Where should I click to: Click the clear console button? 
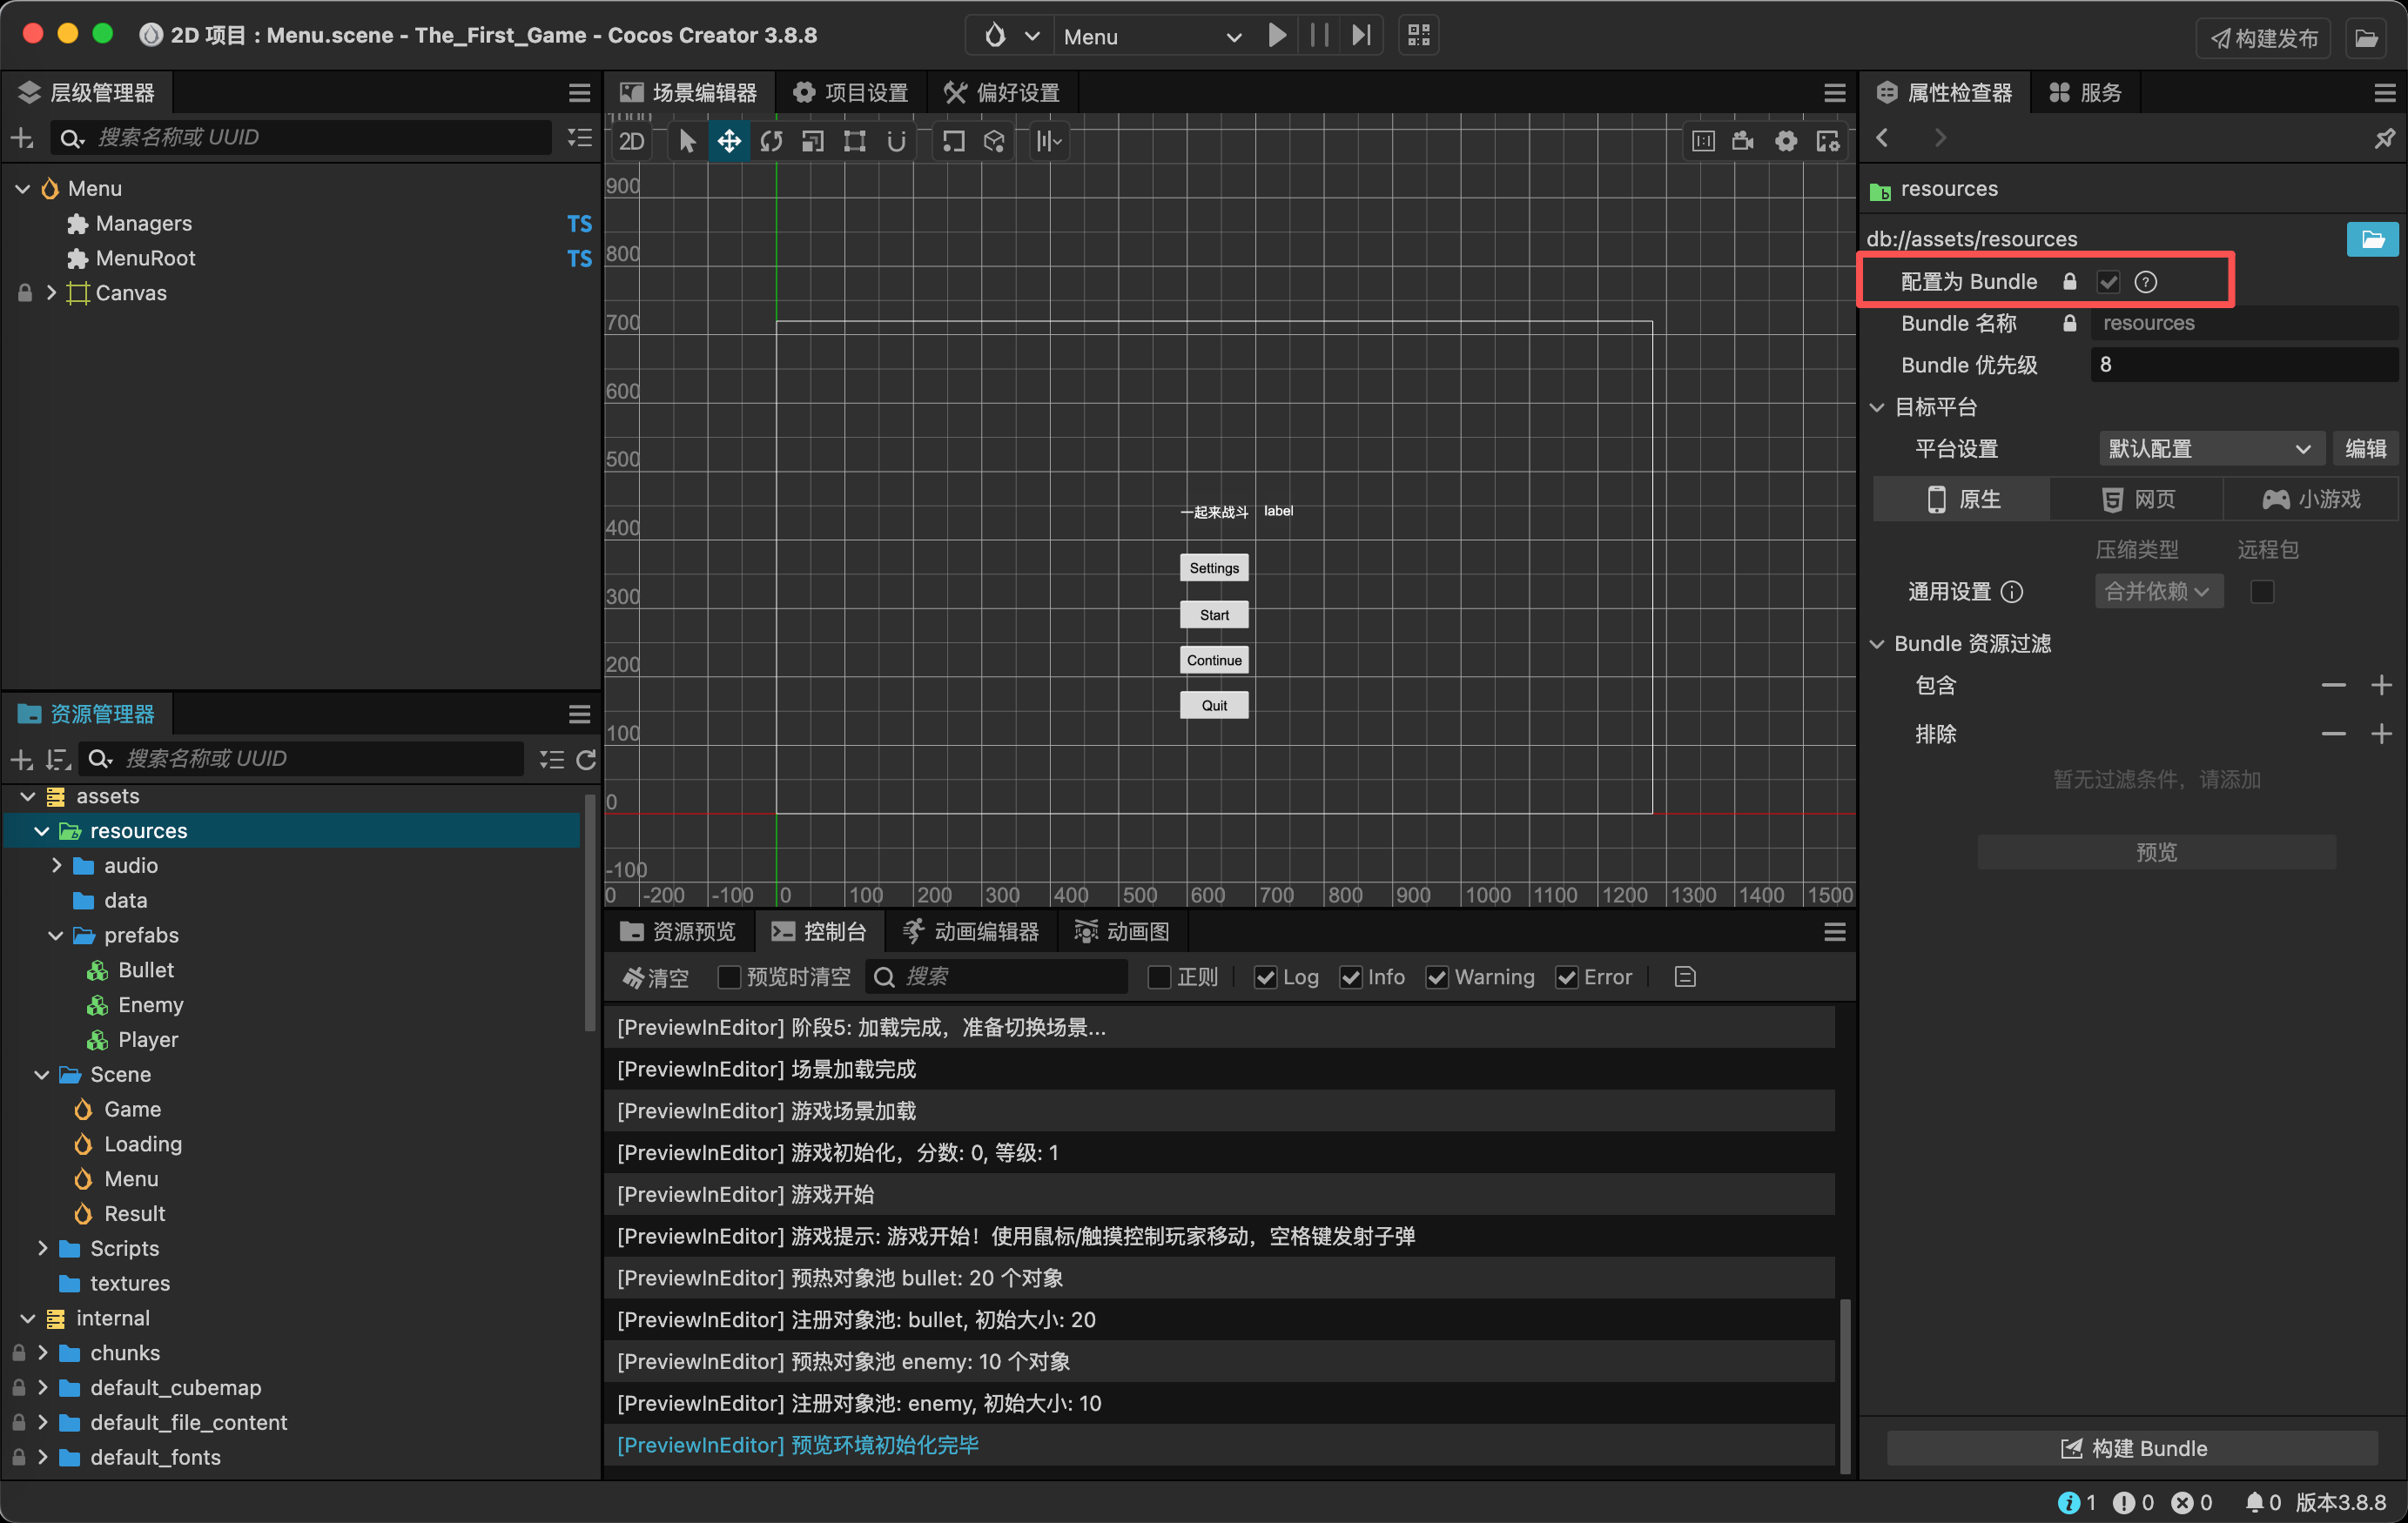click(655, 977)
